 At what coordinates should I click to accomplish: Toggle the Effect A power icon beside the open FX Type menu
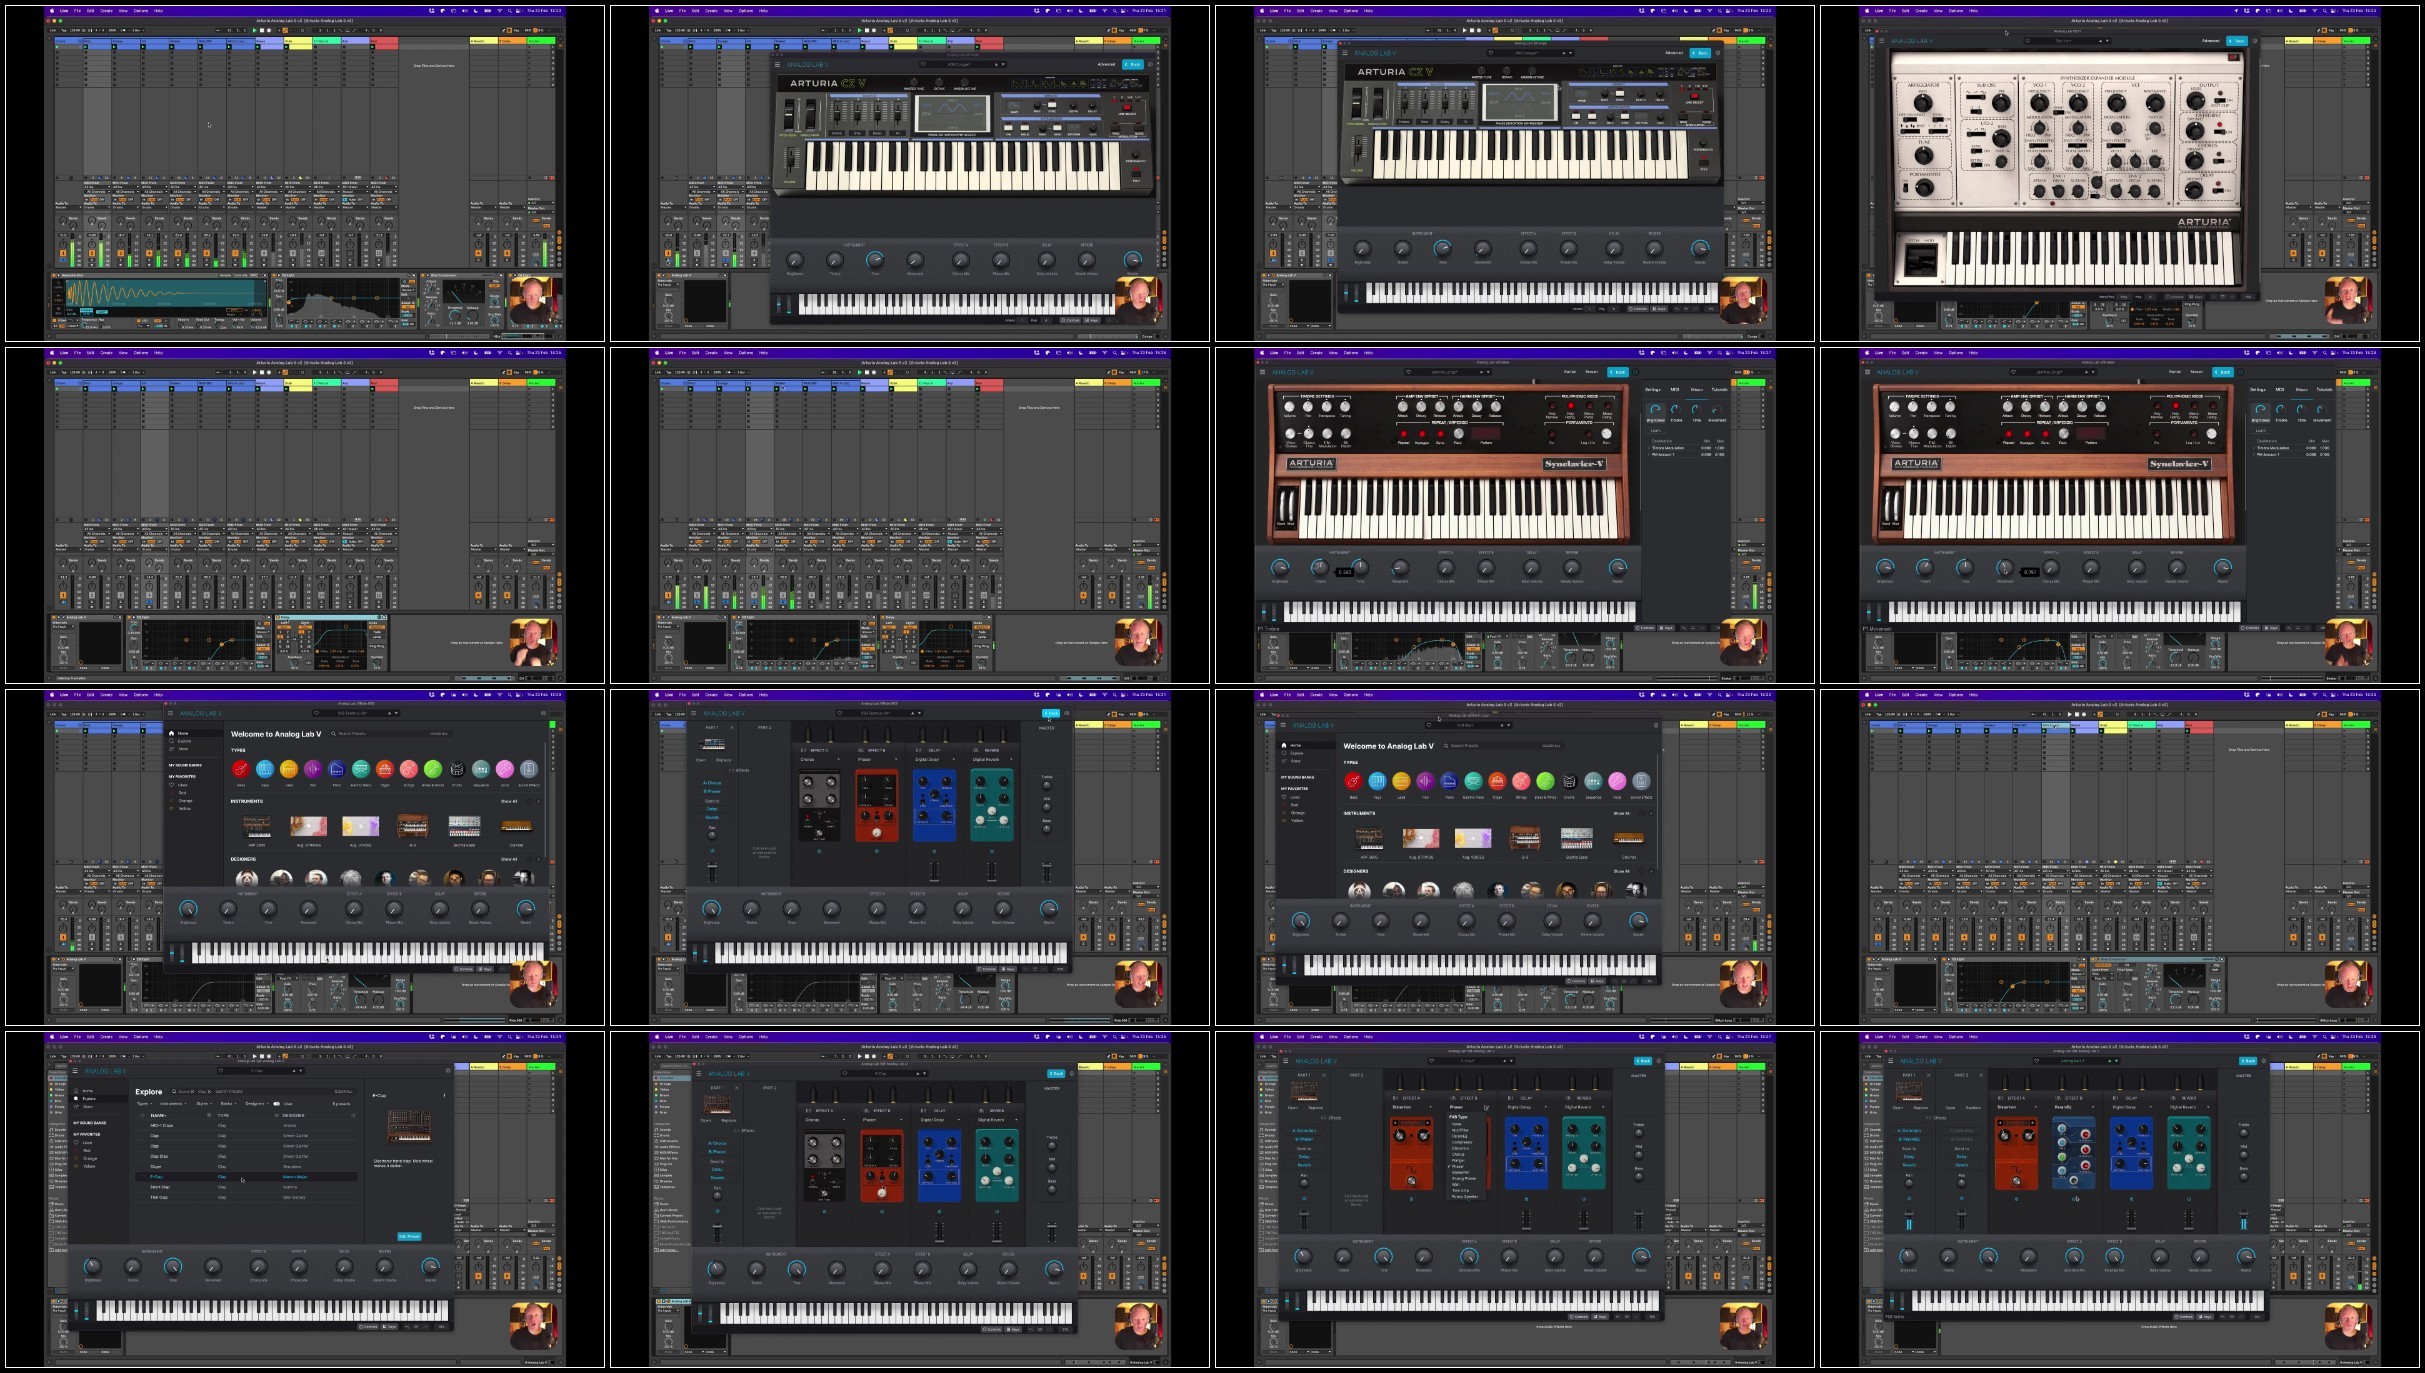coord(1395,1098)
